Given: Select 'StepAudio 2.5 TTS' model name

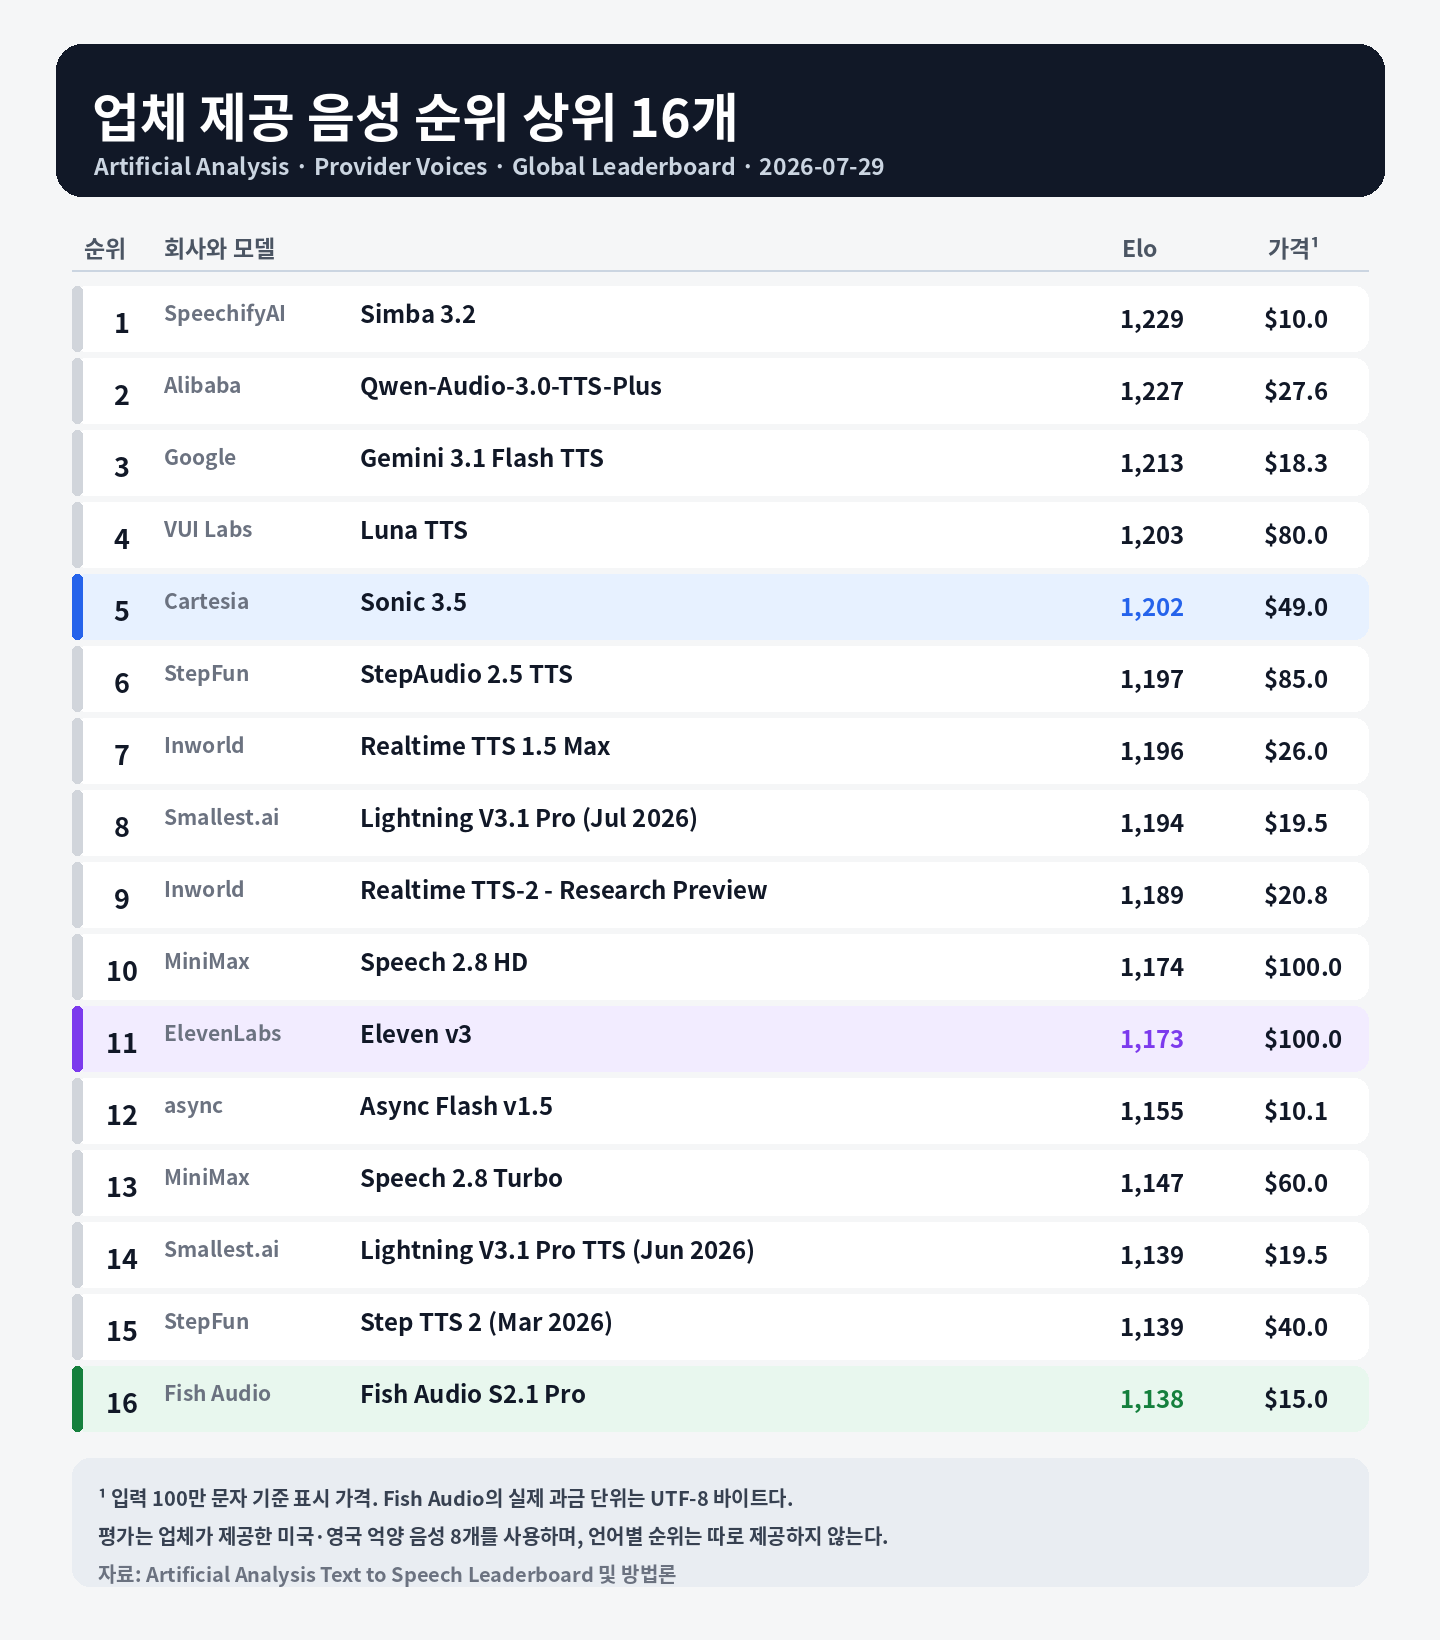Looking at the screenshot, I should [466, 674].
